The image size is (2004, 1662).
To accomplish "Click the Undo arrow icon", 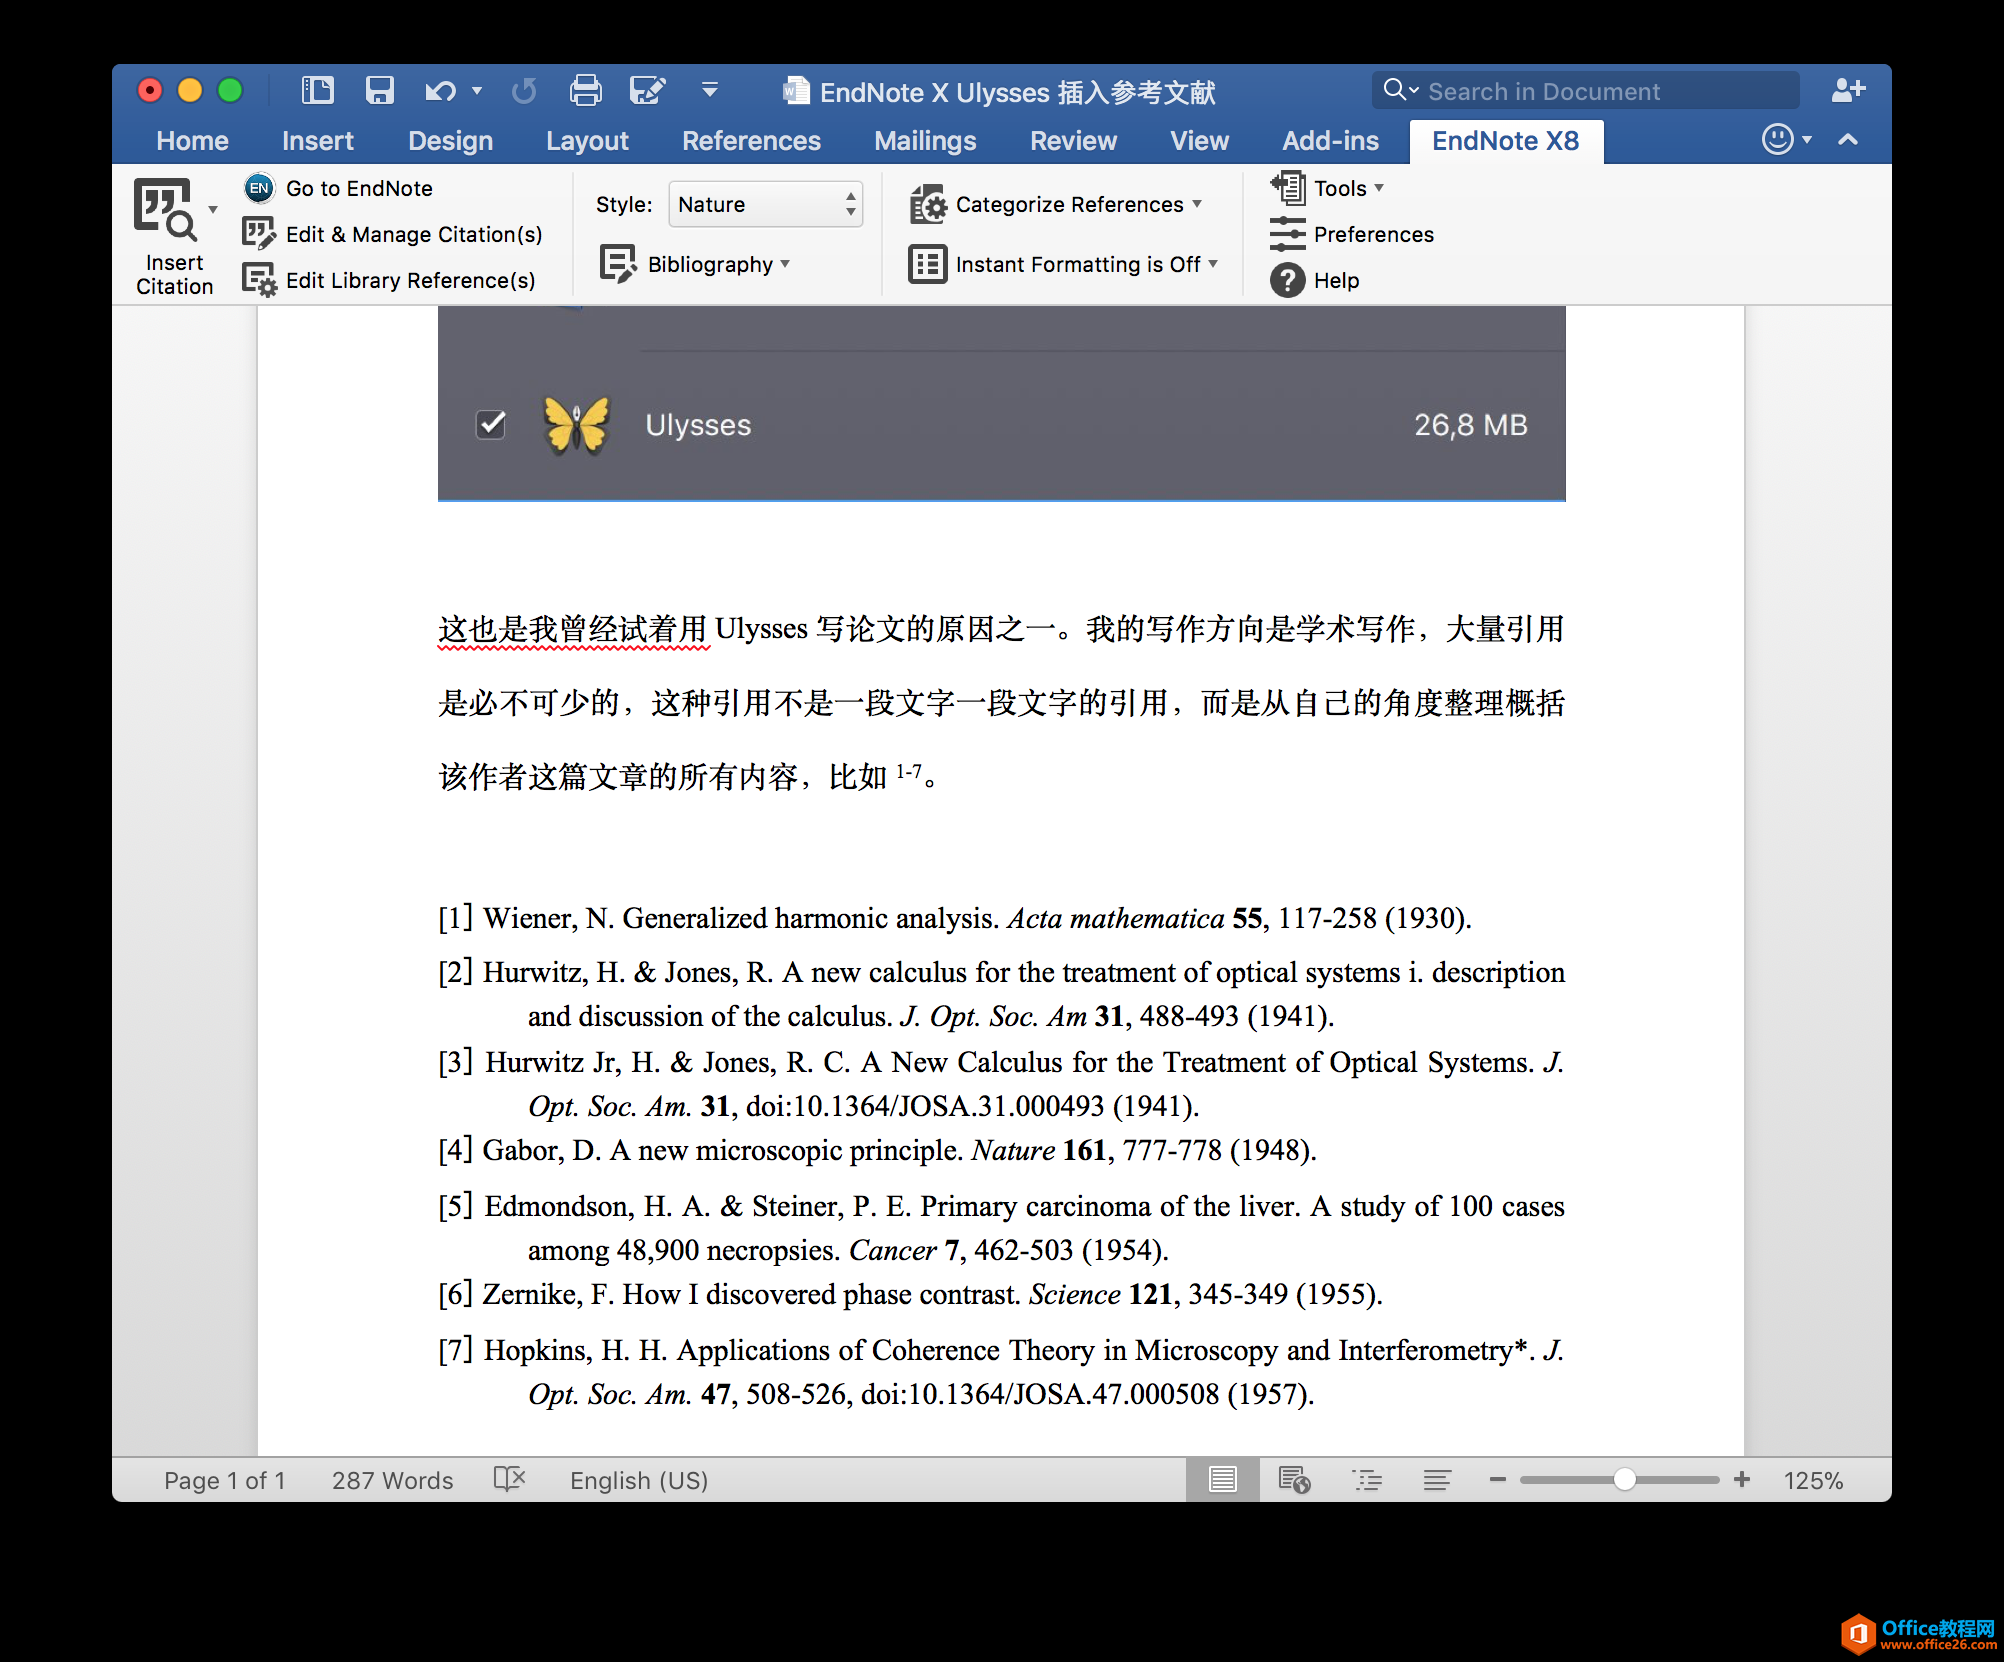I will tap(440, 91).
